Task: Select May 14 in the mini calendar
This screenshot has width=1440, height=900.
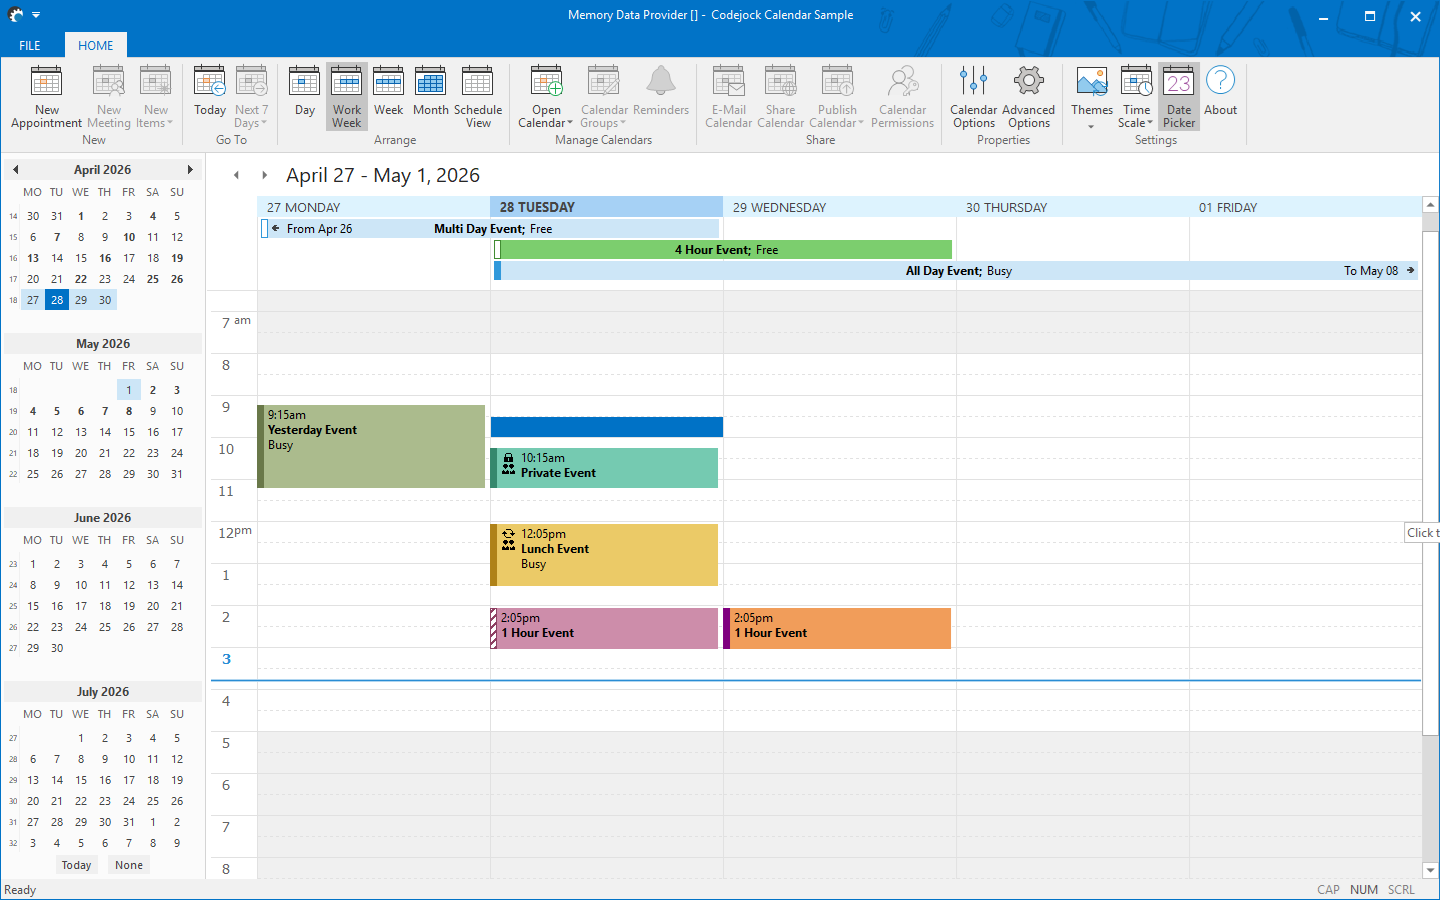Action: [x=104, y=432]
